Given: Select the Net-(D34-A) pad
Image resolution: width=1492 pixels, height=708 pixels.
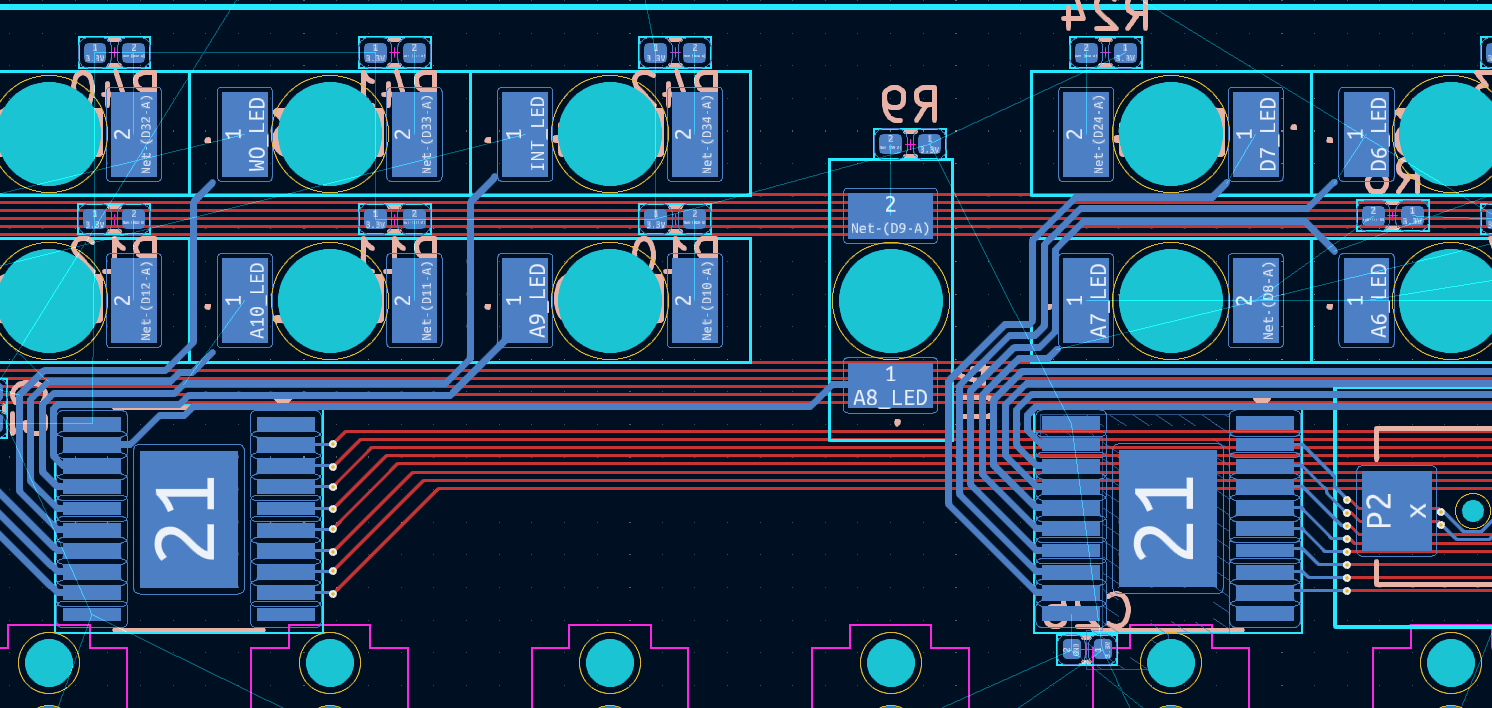Looking at the screenshot, I should (695, 134).
